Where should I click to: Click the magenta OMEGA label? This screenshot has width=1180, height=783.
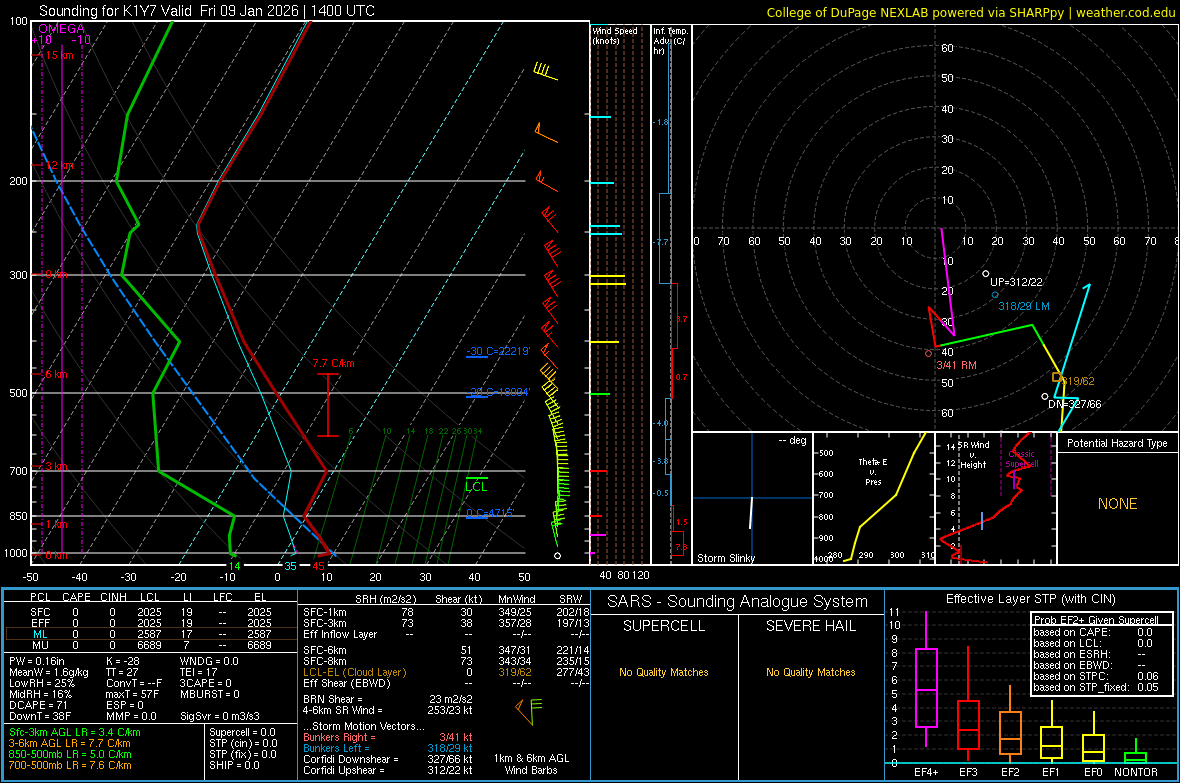(61, 29)
